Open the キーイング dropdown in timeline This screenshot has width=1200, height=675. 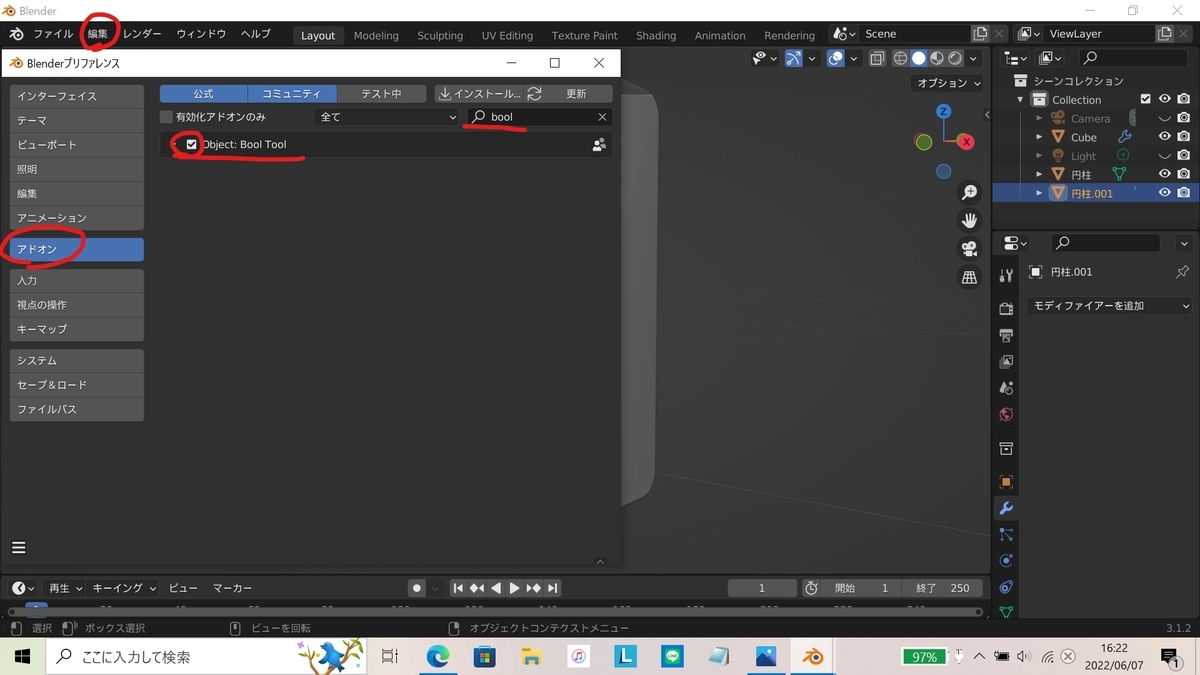coord(125,588)
